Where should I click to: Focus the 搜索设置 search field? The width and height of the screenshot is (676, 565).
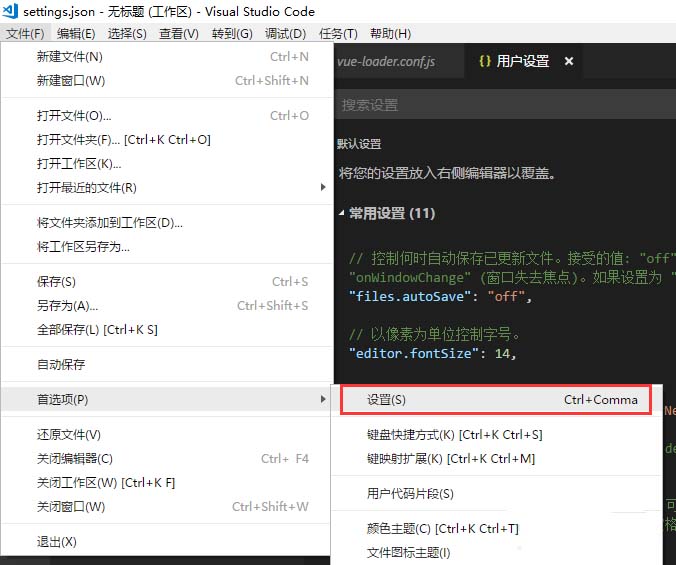pyautogui.click(x=505, y=105)
